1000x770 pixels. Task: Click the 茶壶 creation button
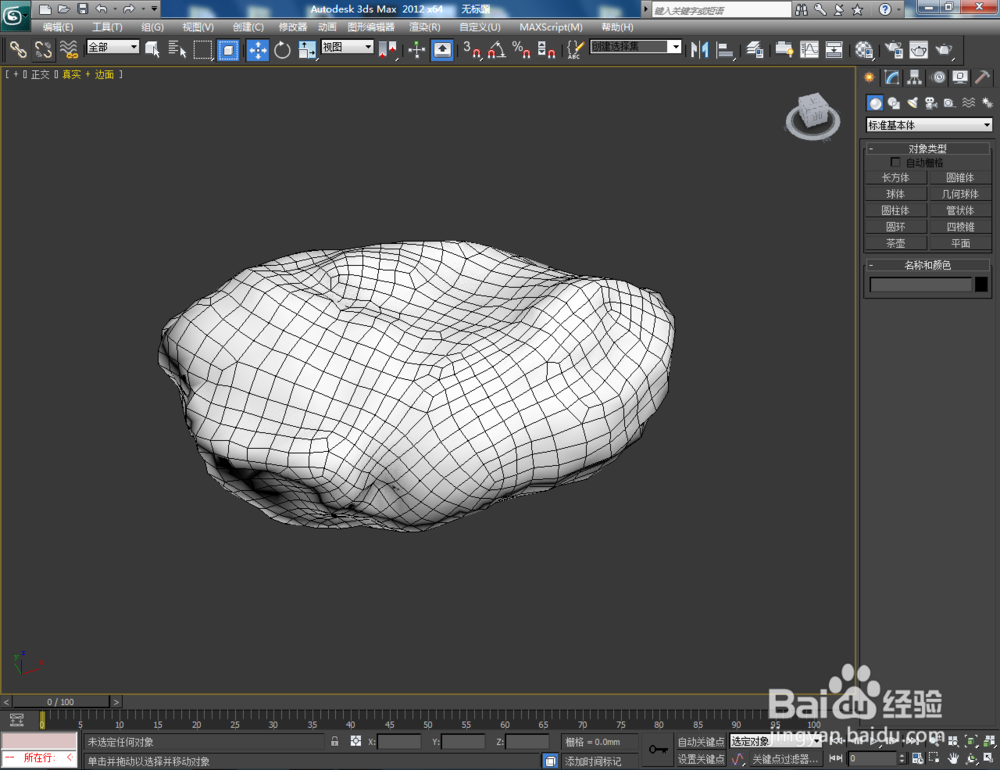click(896, 243)
